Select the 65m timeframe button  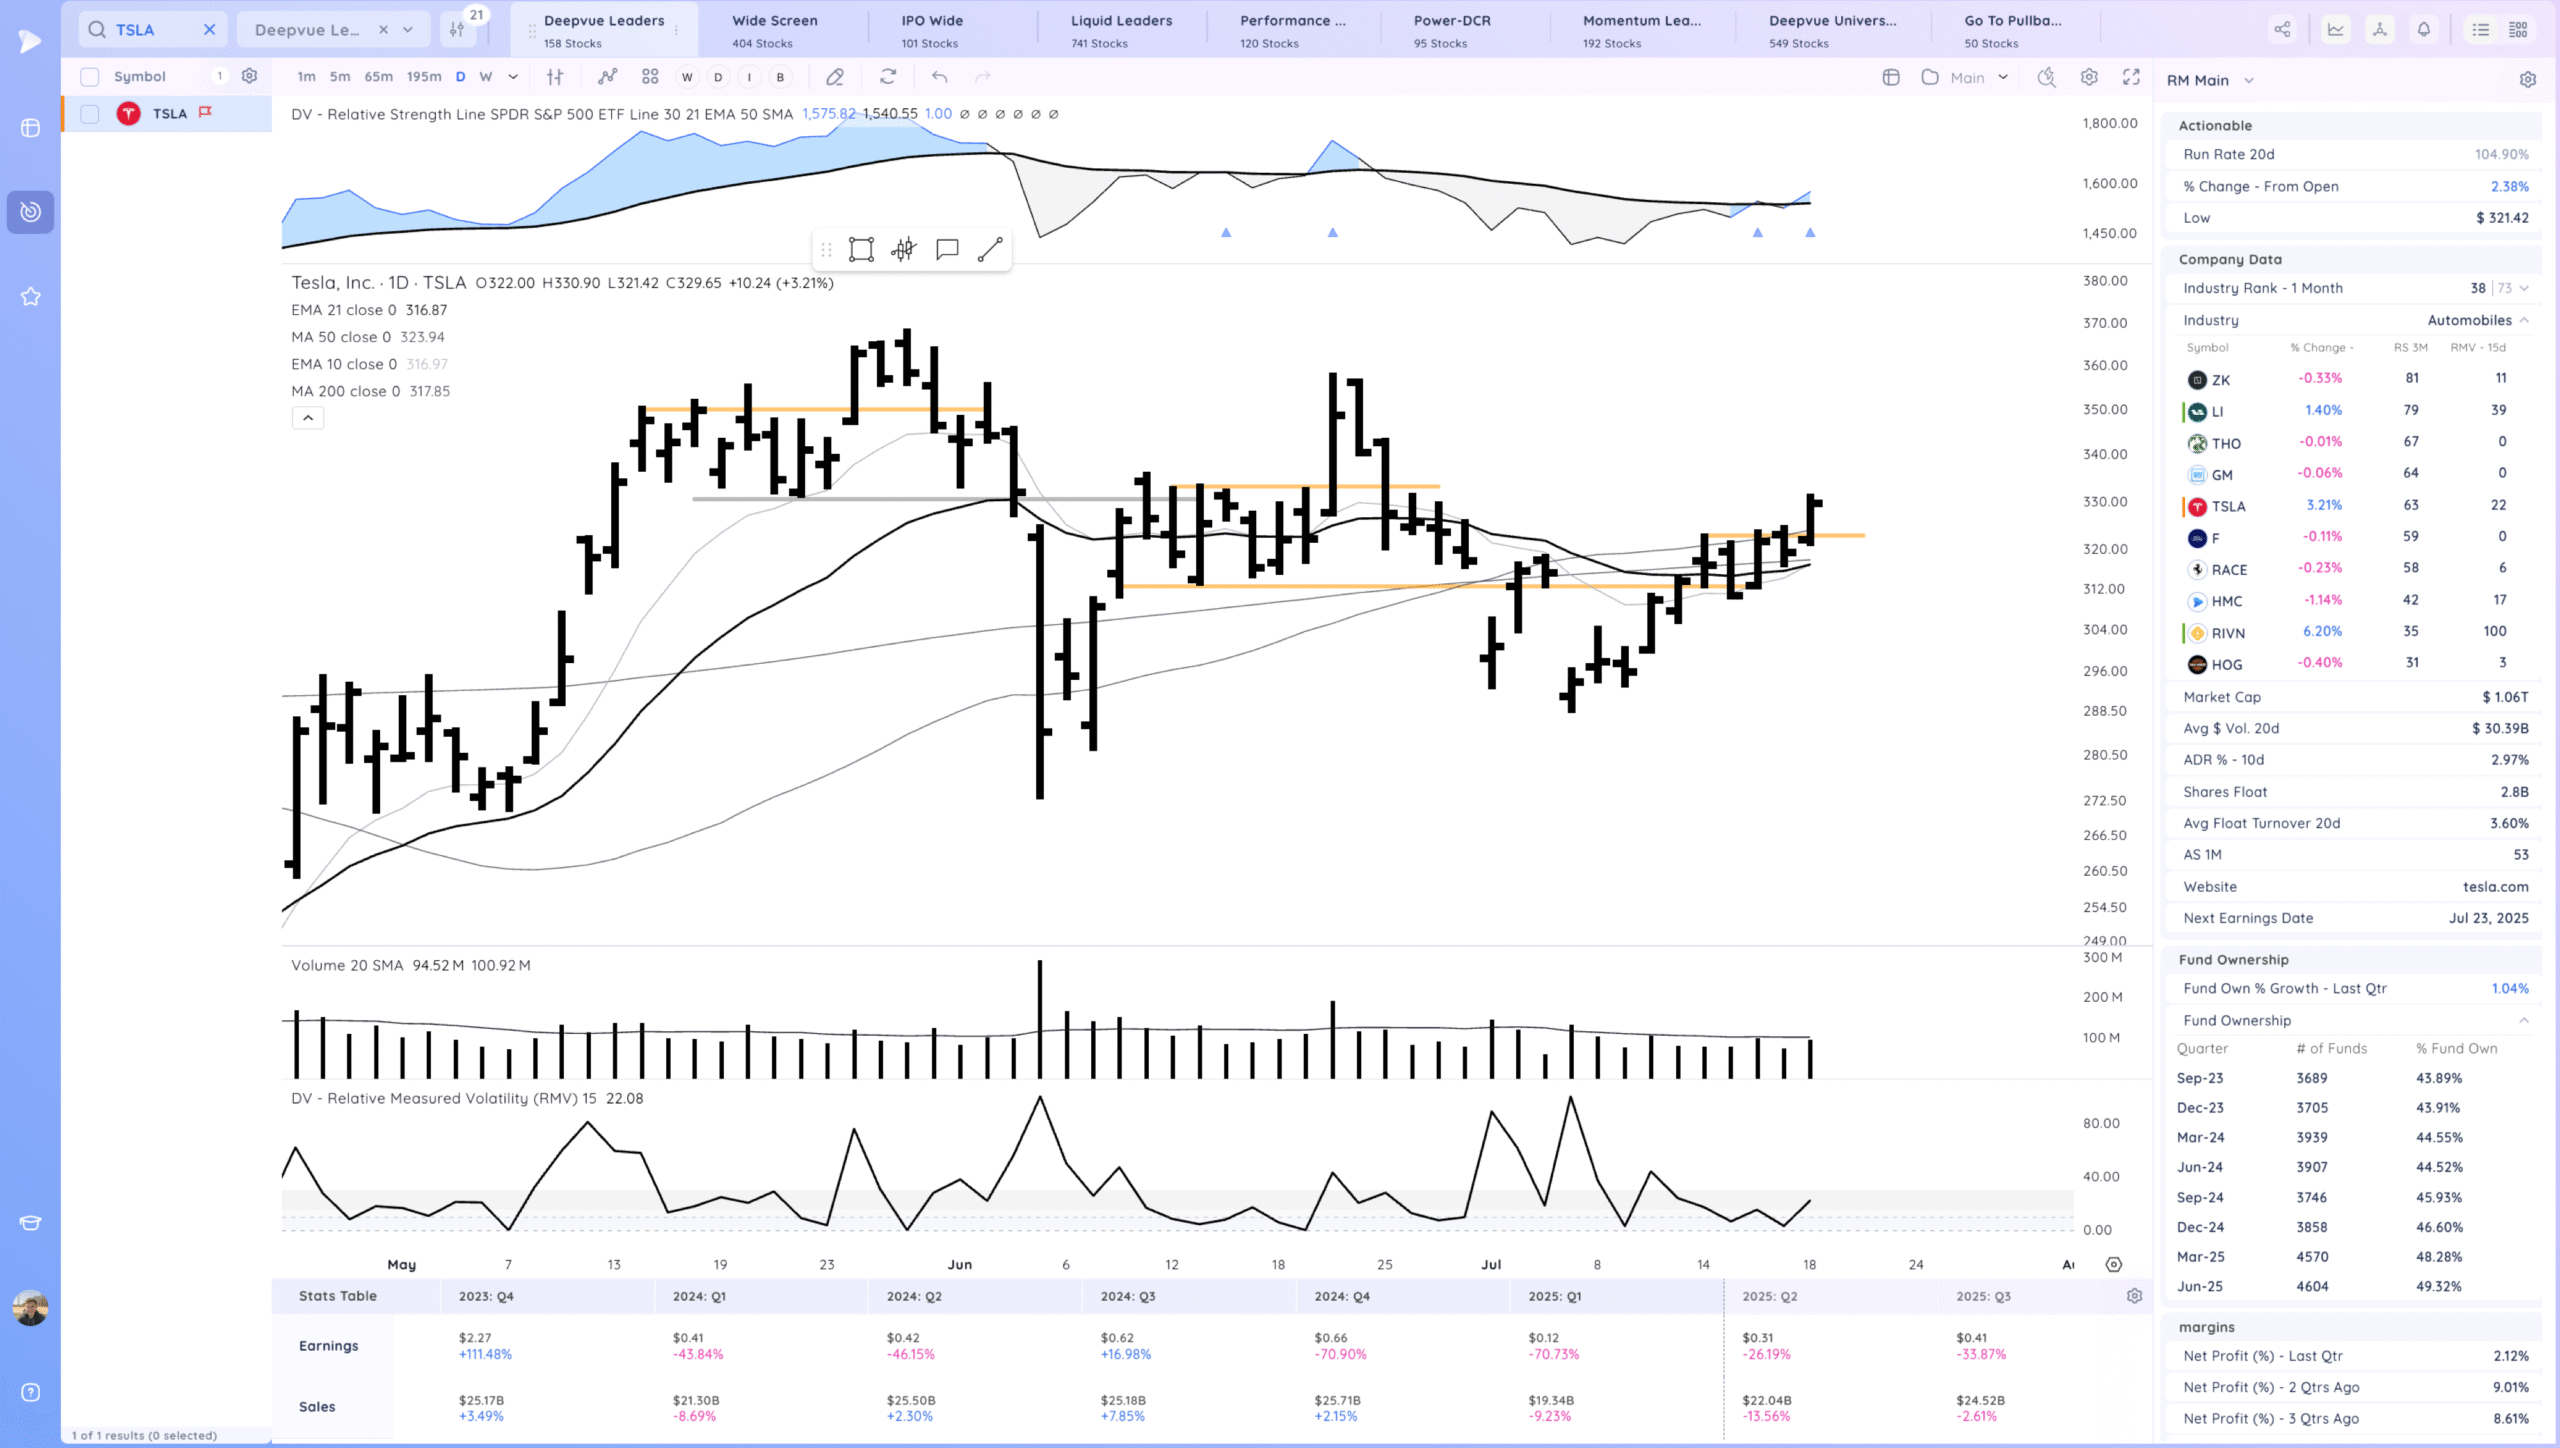pyautogui.click(x=378, y=77)
